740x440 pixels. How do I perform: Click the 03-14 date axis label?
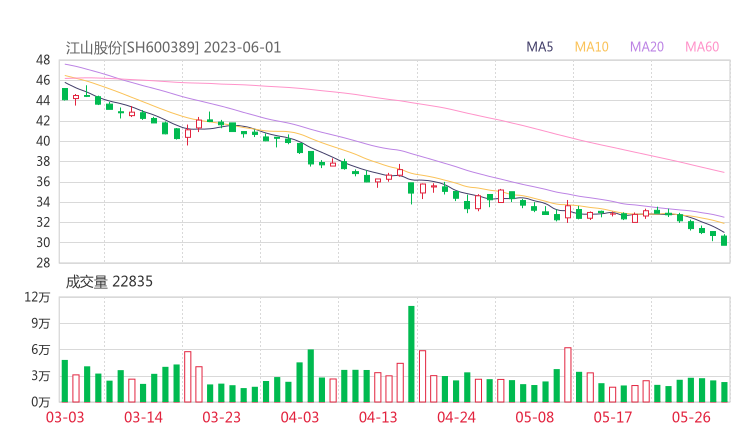point(143,417)
